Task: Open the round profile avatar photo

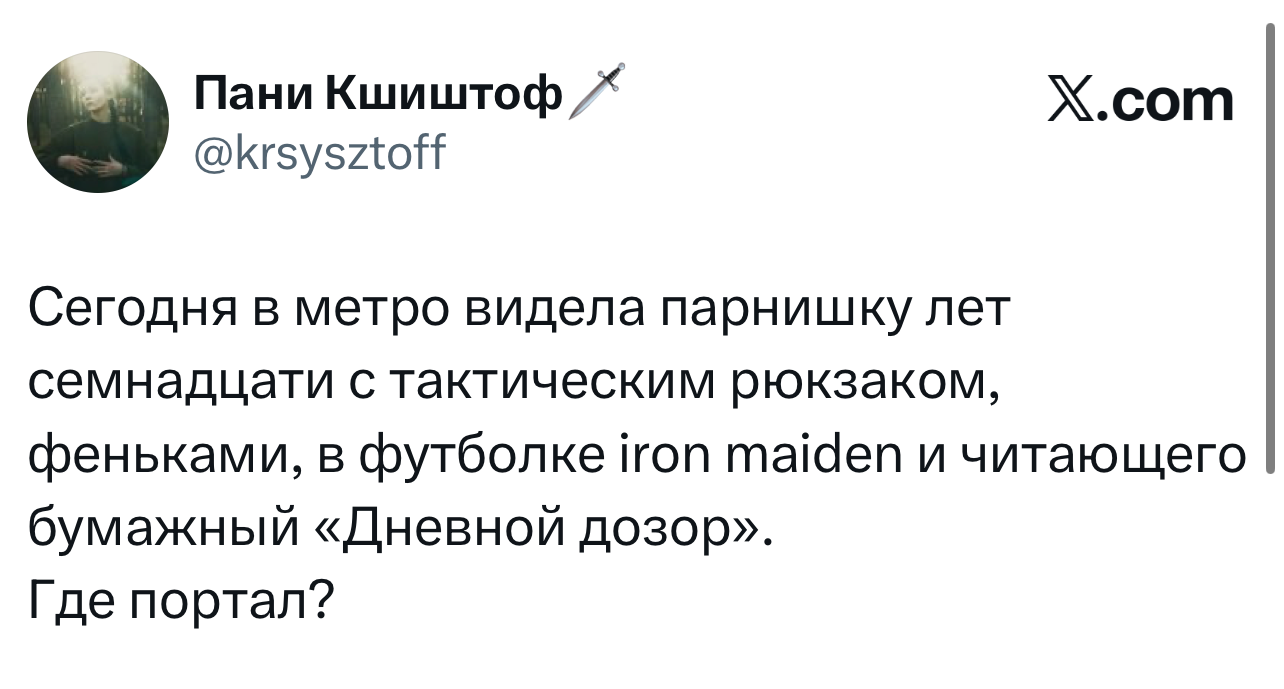Action: pyautogui.click(x=99, y=122)
